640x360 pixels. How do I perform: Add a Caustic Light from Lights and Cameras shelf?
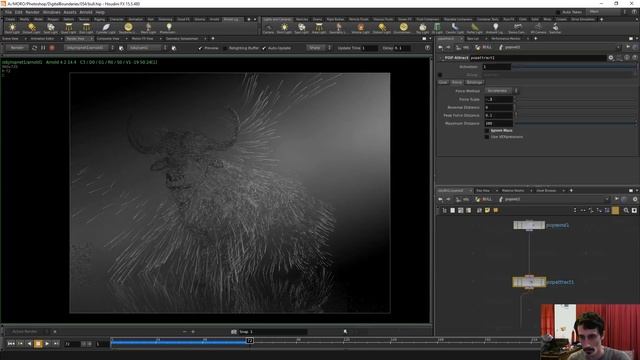[x=455, y=28]
